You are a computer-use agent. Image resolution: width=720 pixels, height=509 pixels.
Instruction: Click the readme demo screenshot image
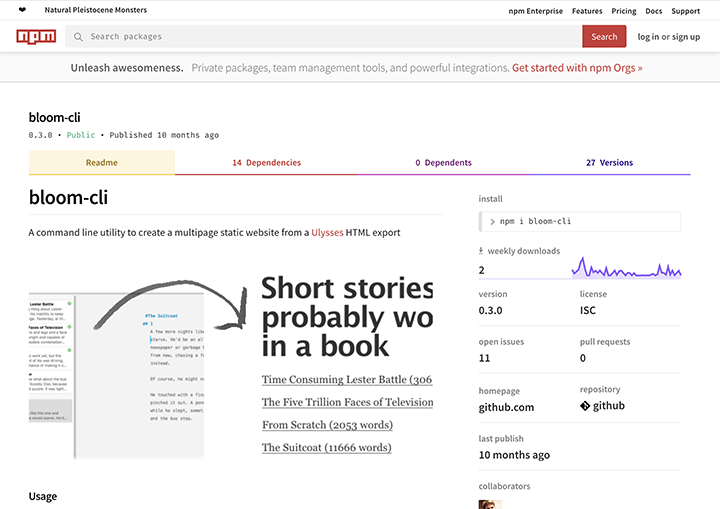tap(231, 368)
